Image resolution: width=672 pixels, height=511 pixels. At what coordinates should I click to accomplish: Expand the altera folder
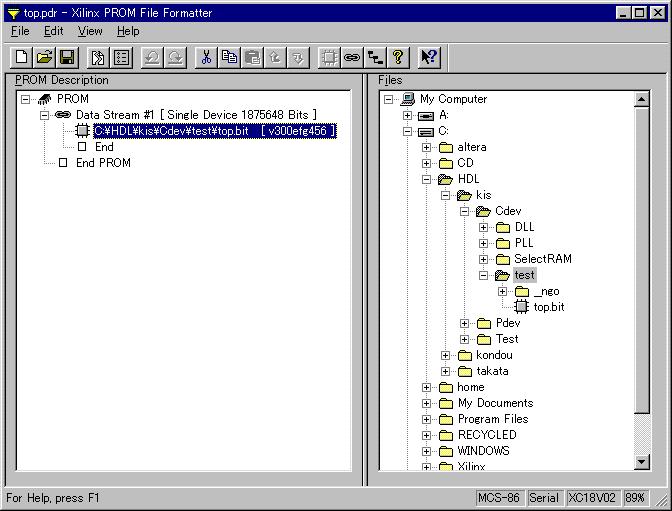(426, 147)
